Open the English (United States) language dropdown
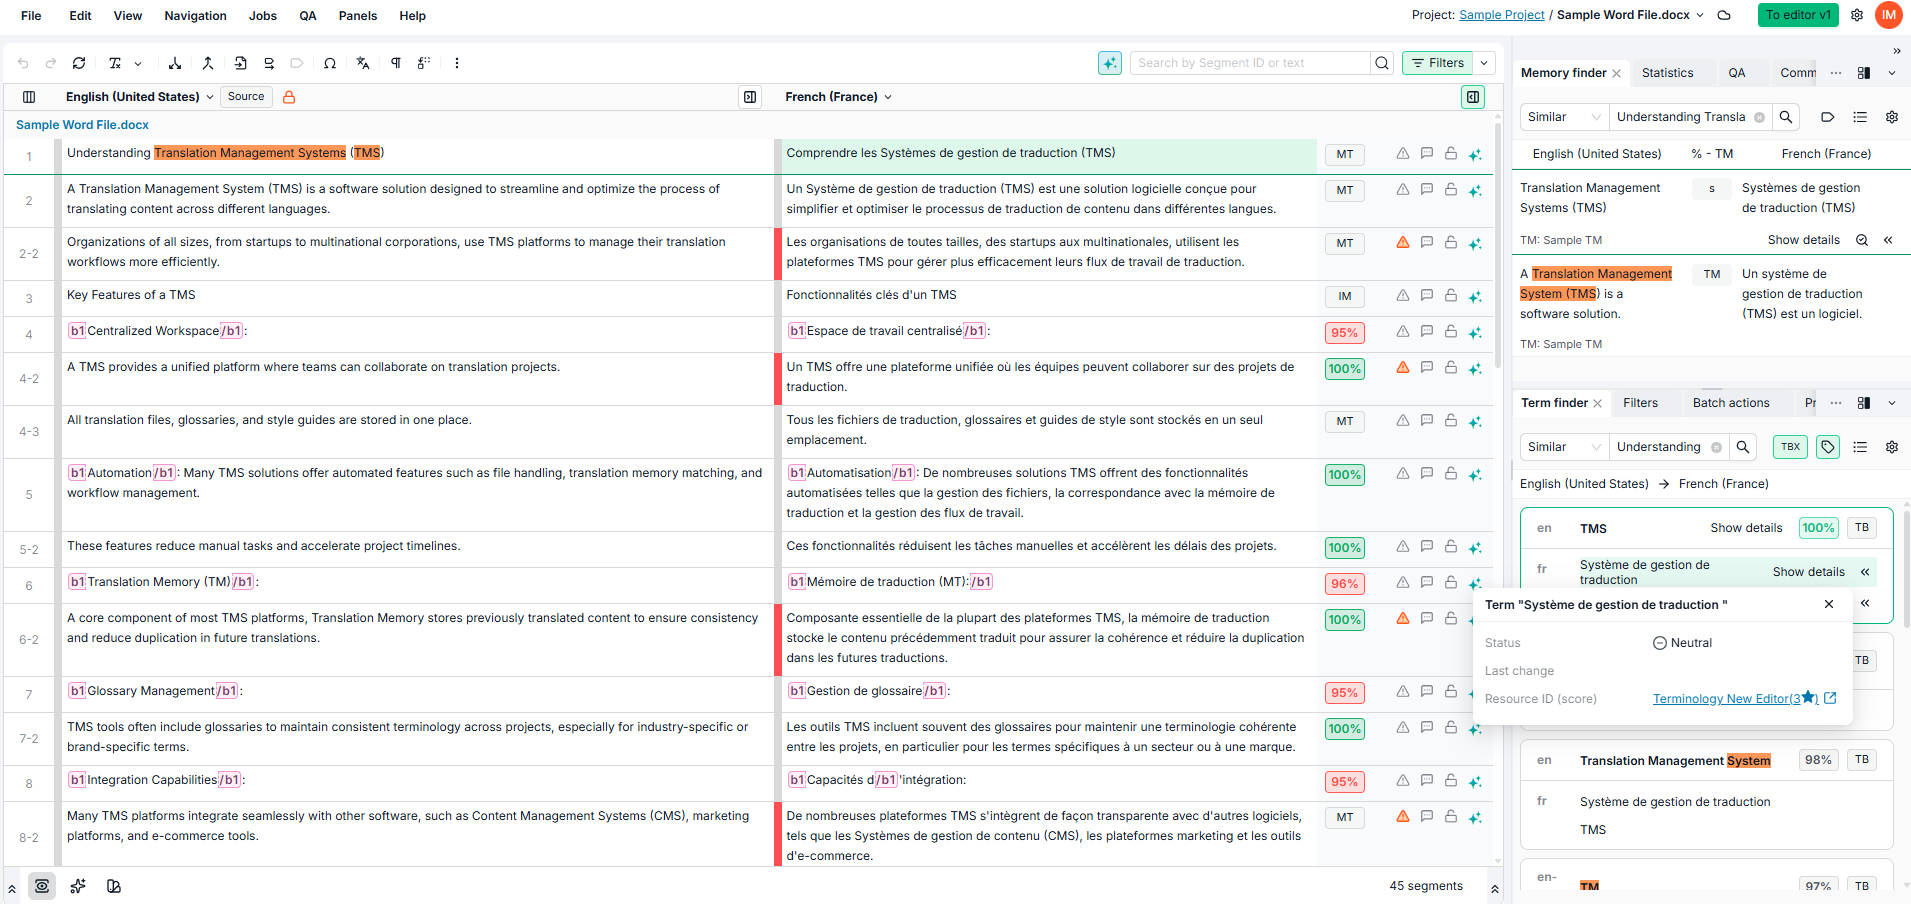The width and height of the screenshot is (1911, 904). (140, 97)
